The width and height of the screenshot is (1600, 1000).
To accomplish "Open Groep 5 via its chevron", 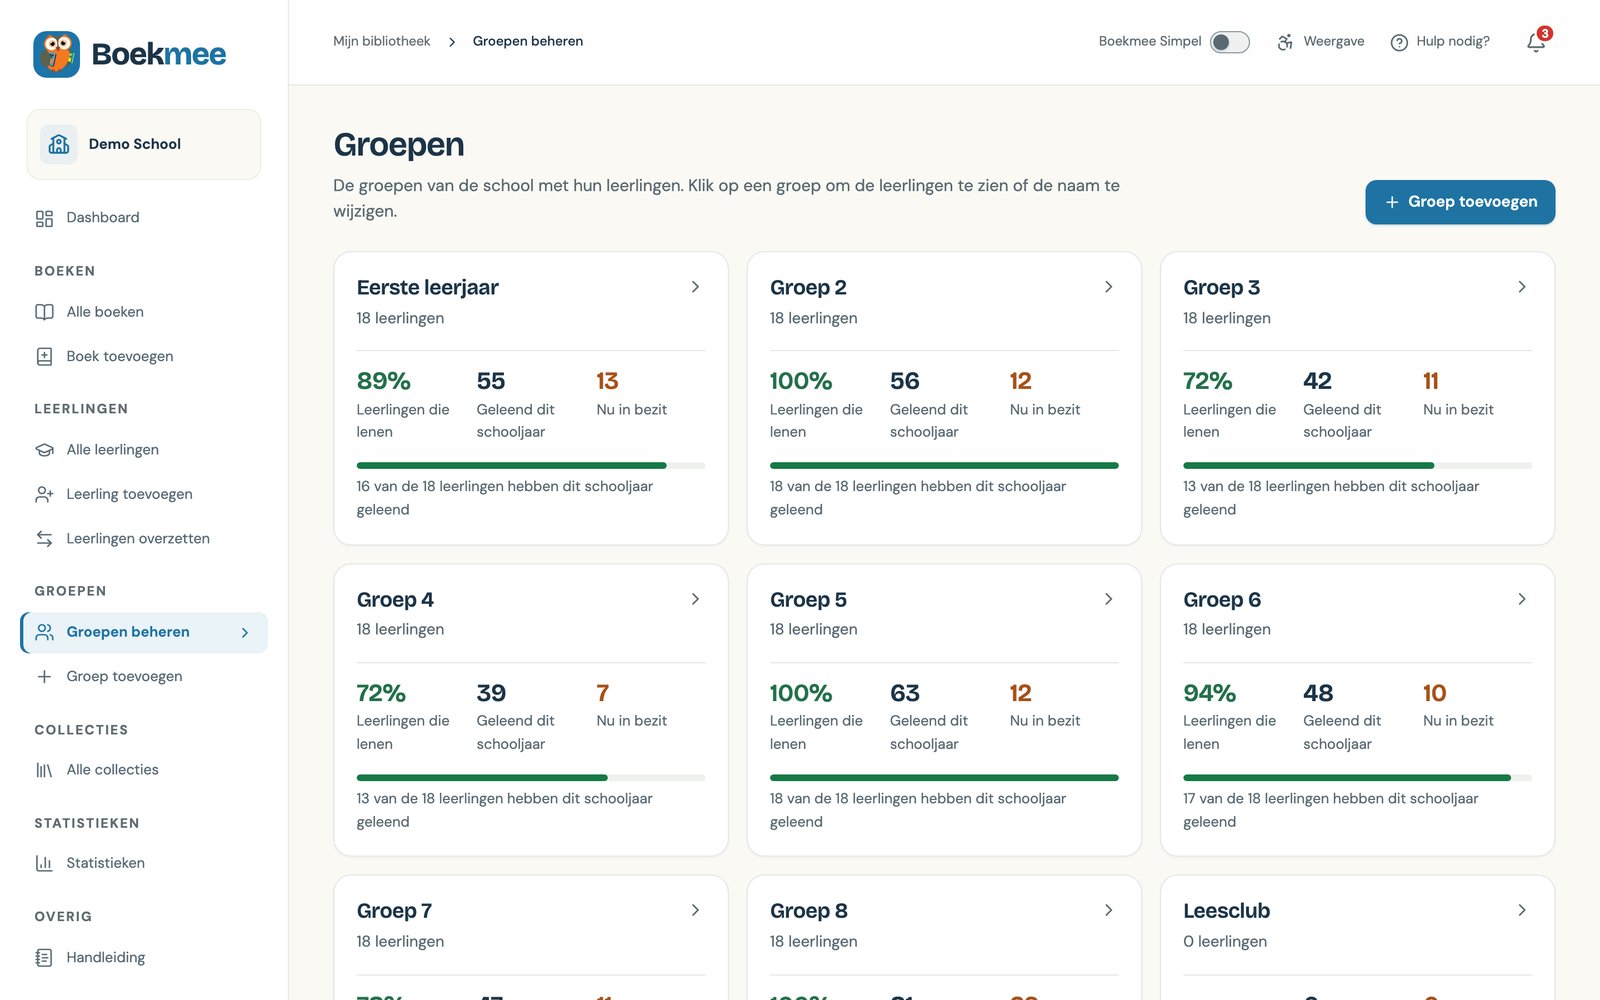I will tap(1108, 599).
